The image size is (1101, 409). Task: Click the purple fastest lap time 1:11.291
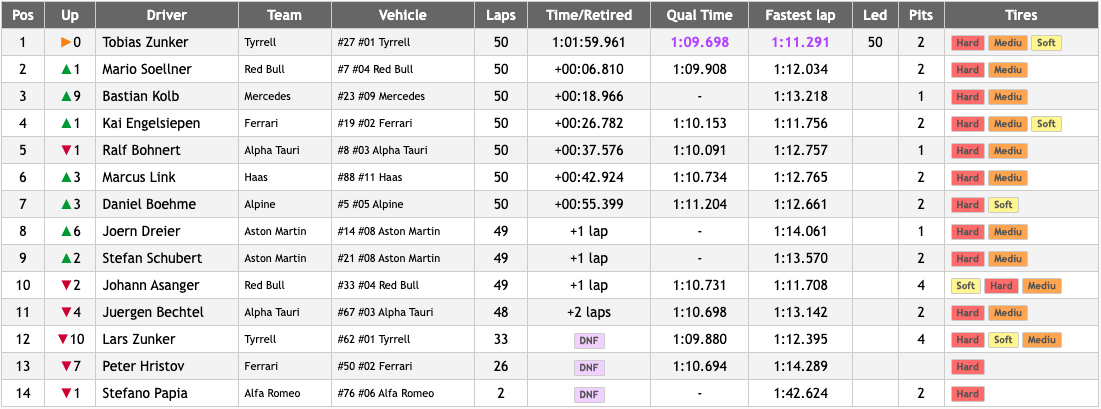[800, 43]
